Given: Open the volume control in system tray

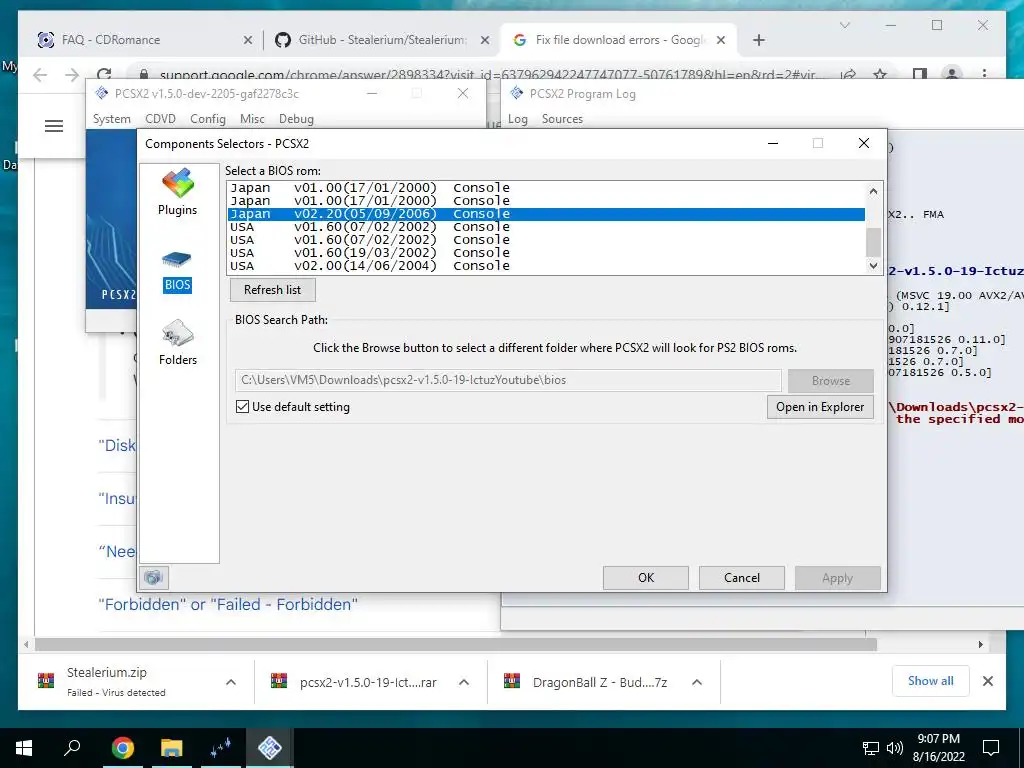Looking at the screenshot, I should [895, 748].
